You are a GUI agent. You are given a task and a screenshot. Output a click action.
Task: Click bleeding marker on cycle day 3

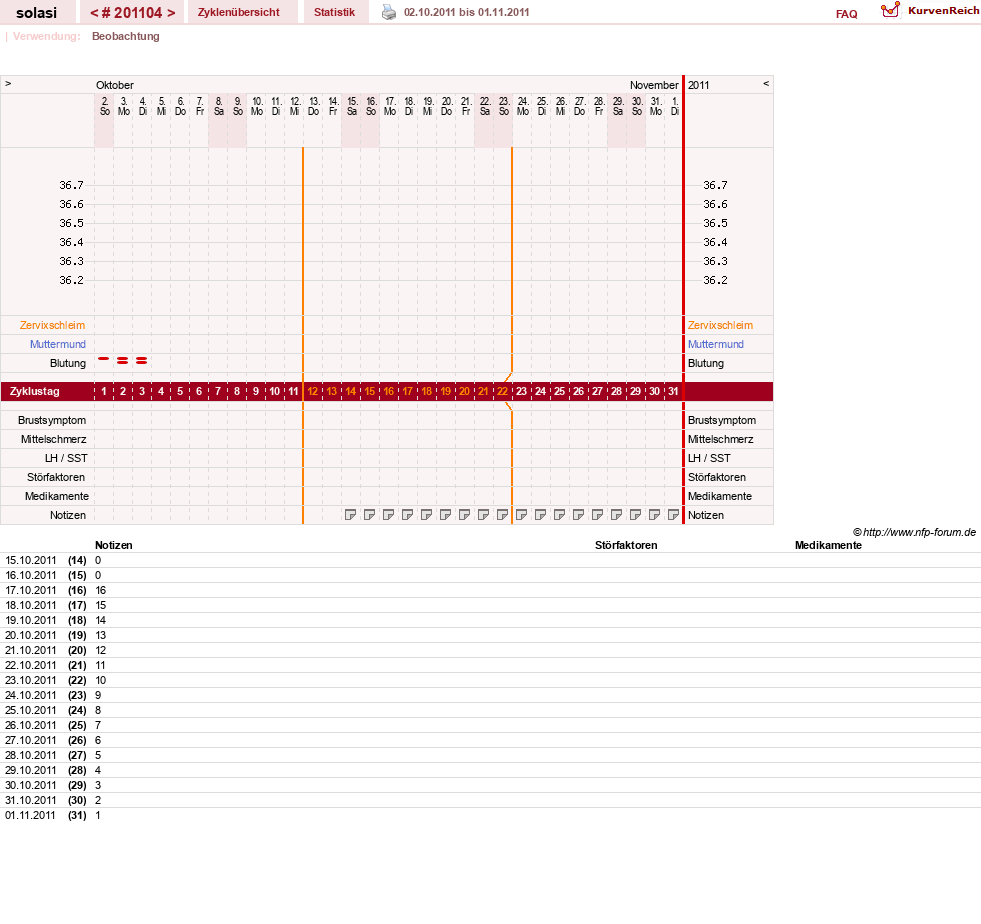tap(141, 360)
